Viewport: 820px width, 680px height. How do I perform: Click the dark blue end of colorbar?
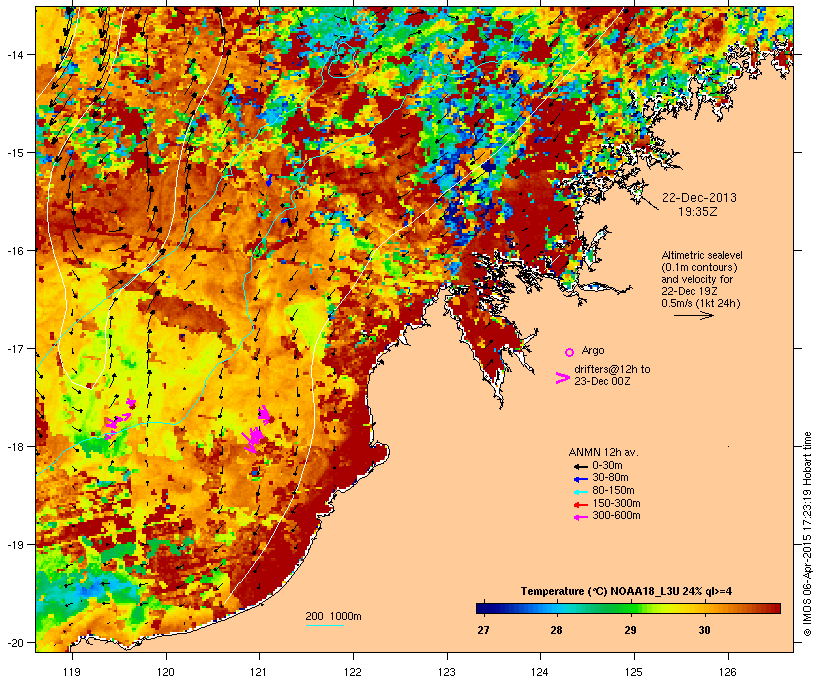(484, 608)
